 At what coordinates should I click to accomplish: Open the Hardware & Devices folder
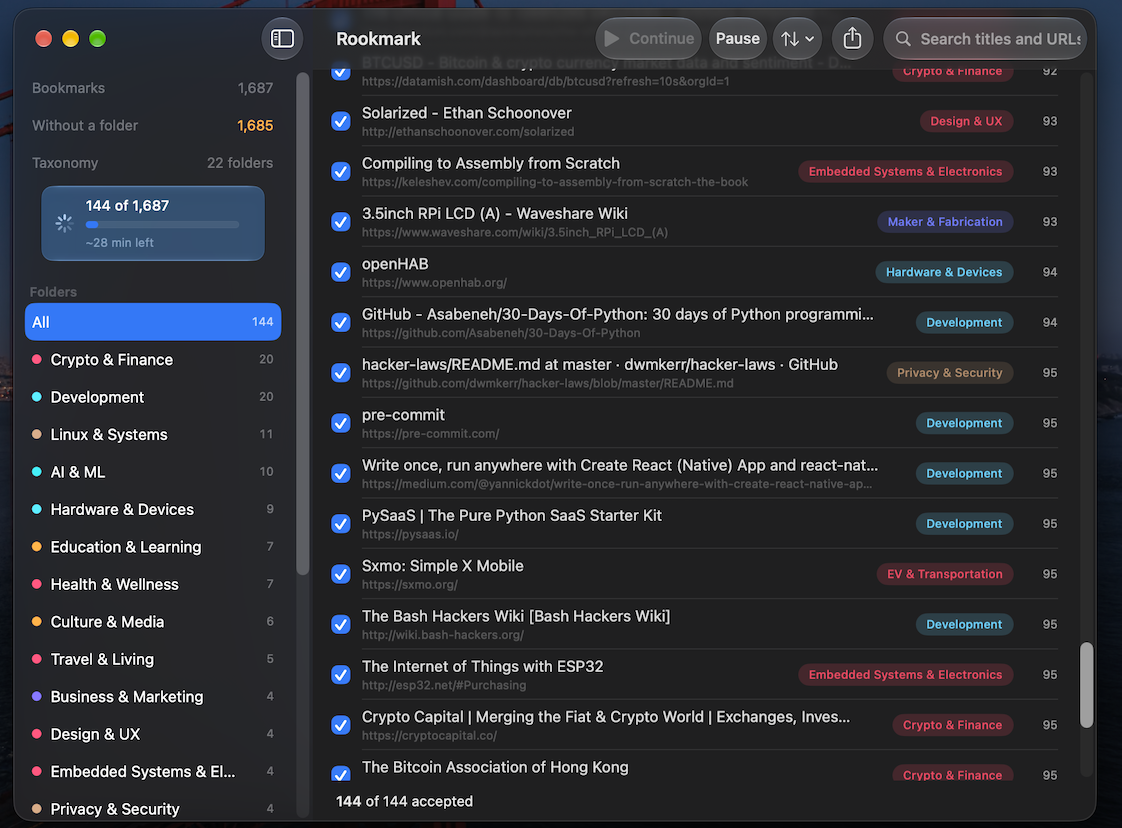(153, 510)
